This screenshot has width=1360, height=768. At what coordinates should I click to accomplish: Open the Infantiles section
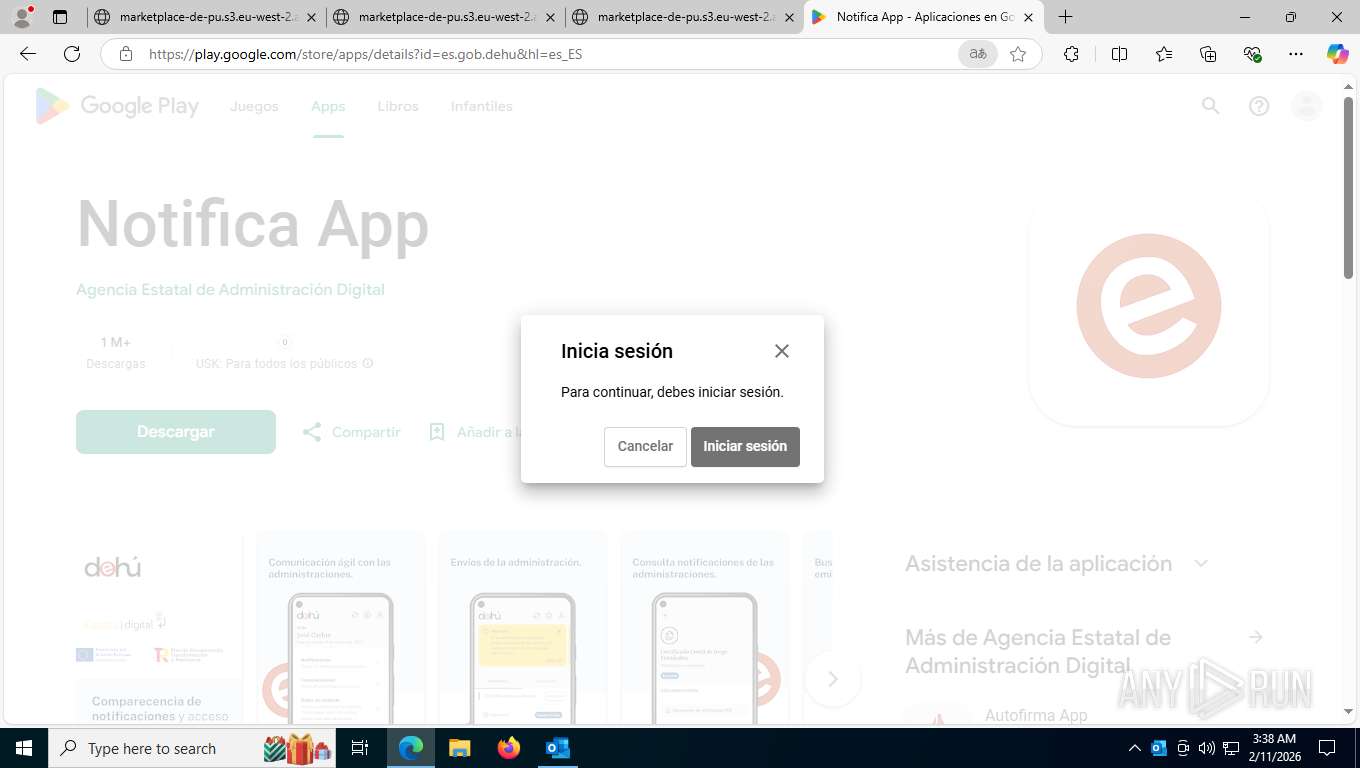[x=481, y=106]
